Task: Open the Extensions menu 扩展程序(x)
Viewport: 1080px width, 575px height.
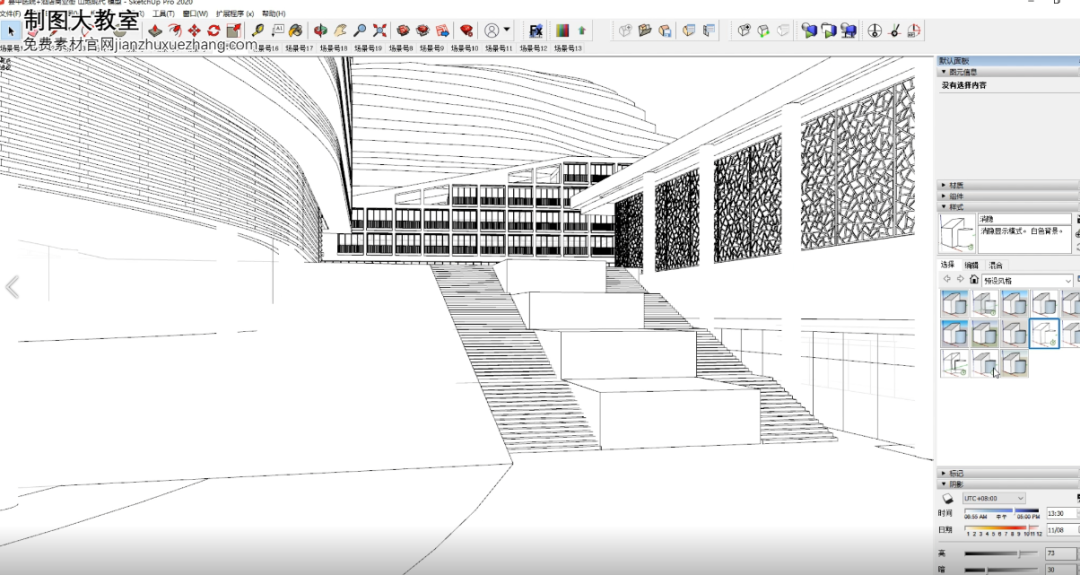Action: pos(235,13)
